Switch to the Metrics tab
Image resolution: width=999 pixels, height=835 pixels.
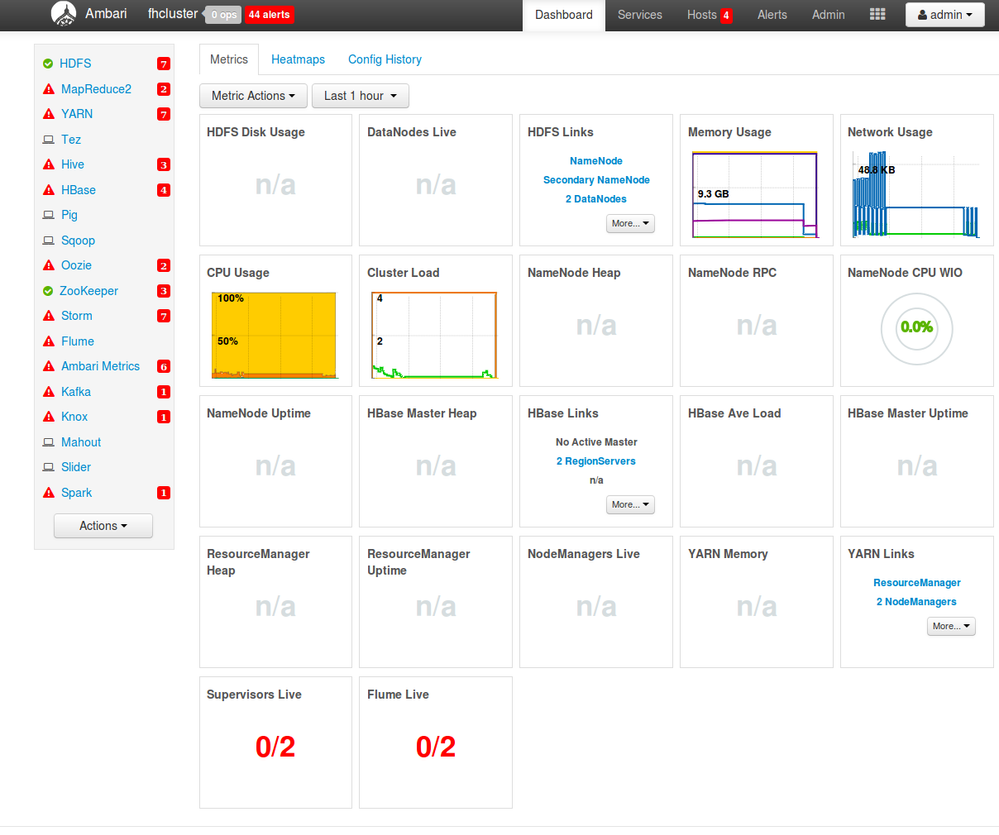[x=229, y=59]
